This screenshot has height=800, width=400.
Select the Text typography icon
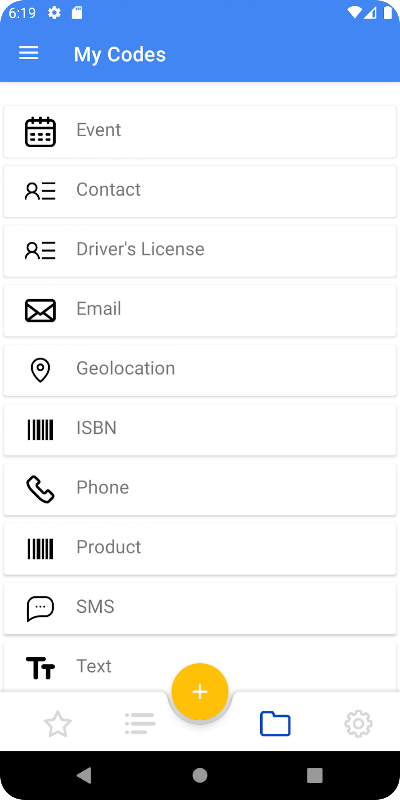(40, 668)
